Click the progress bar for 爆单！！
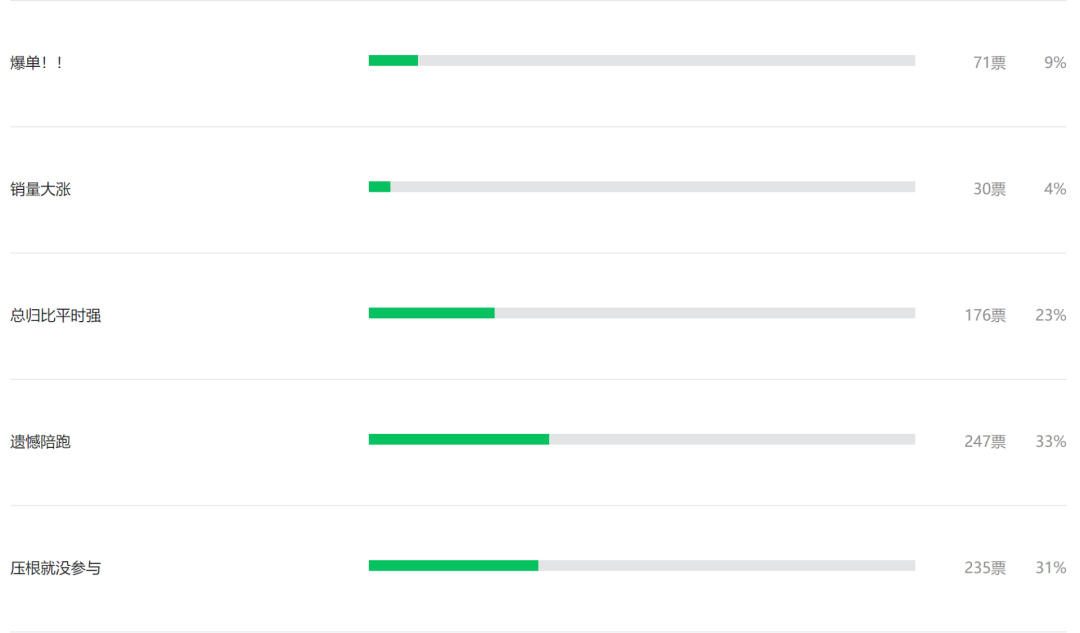Image resolution: width=1080 pixels, height=633 pixels. pyautogui.click(x=393, y=61)
